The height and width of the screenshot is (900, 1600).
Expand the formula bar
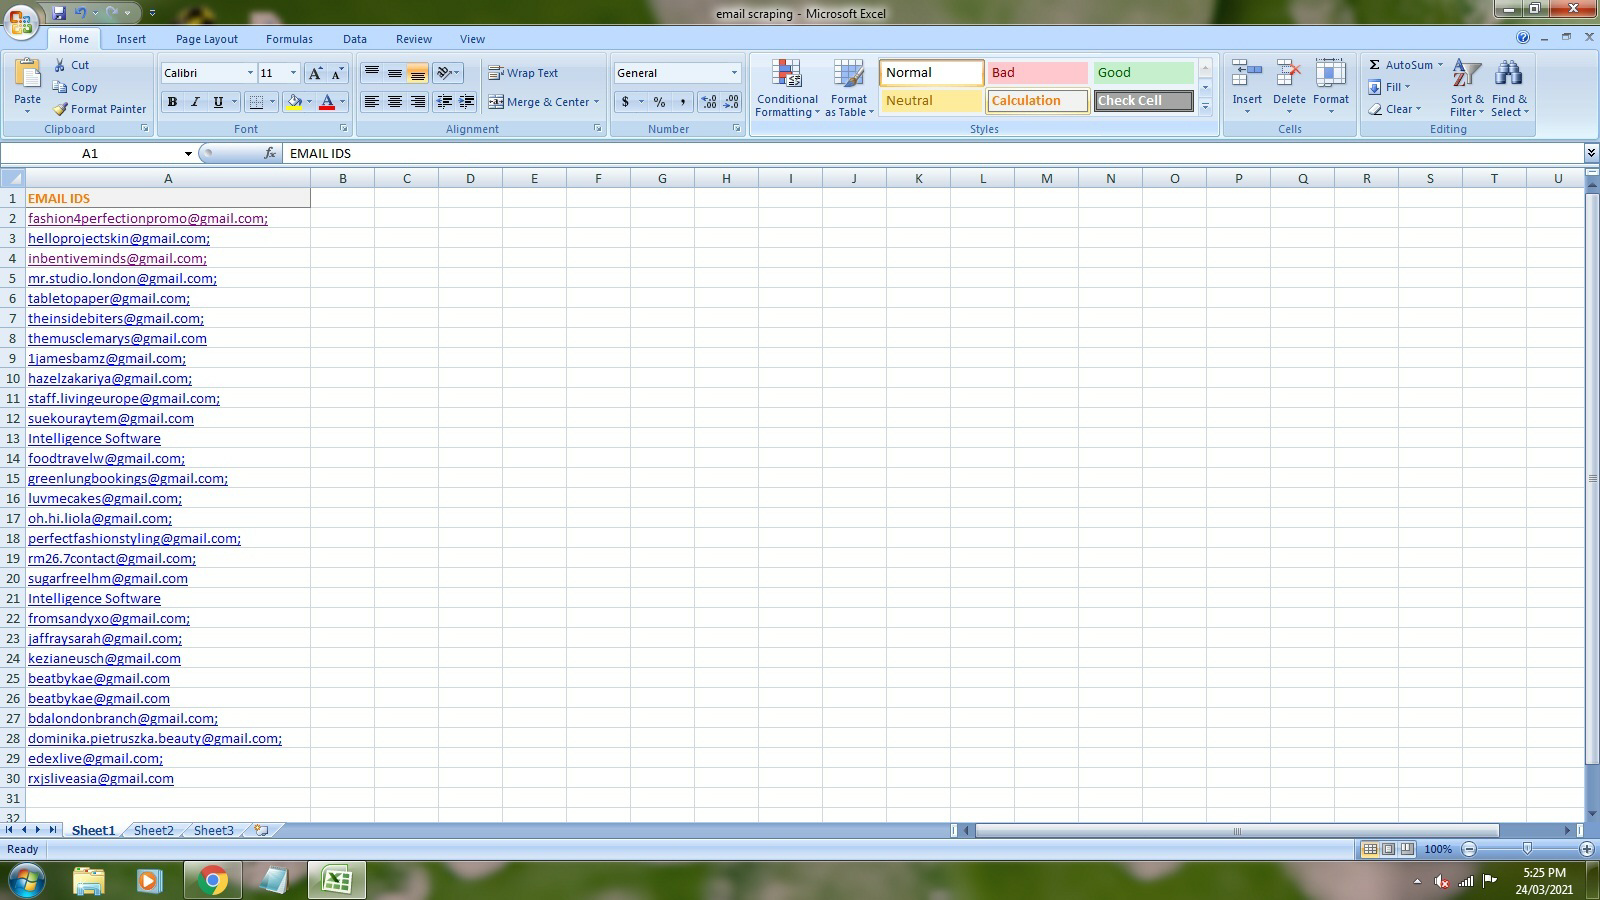coord(1590,153)
